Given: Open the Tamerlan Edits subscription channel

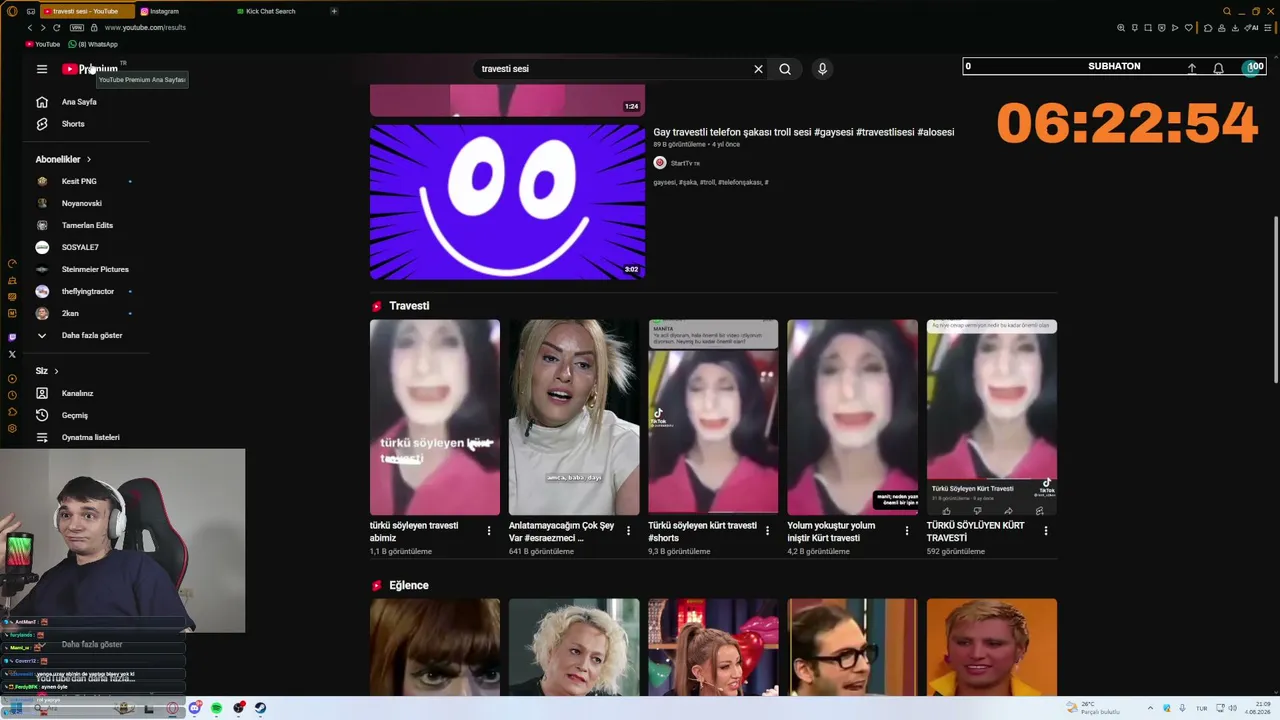Looking at the screenshot, I should [x=89, y=225].
